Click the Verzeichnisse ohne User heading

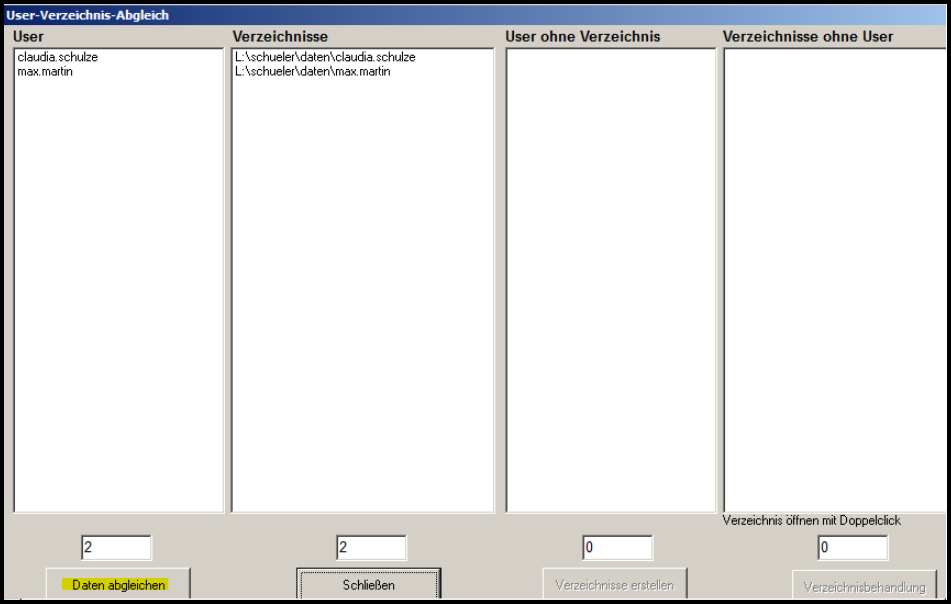[807, 37]
